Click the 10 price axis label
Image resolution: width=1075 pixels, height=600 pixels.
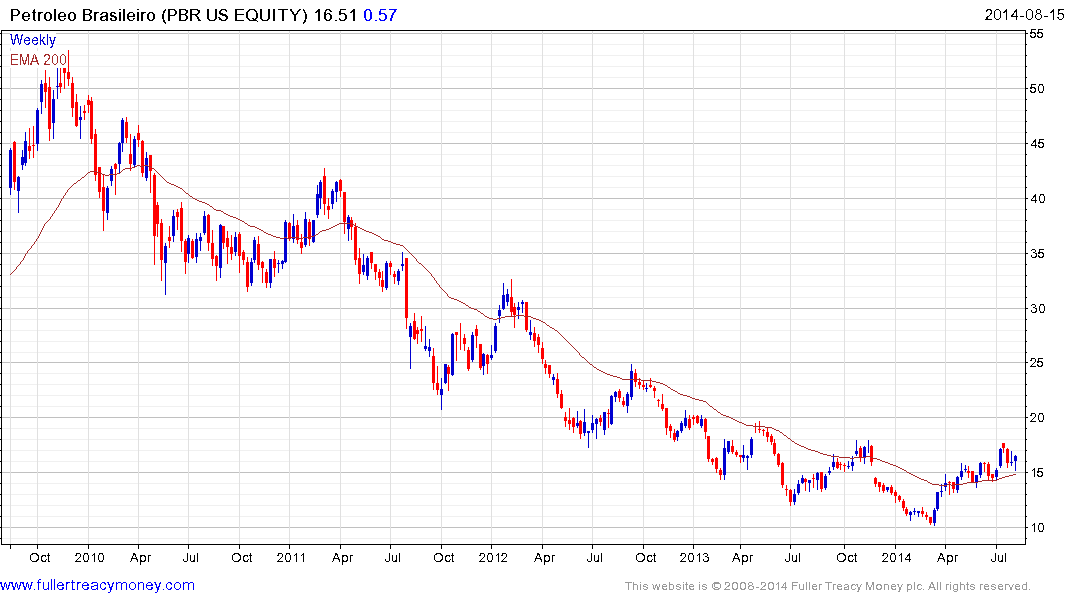coord(1037,527)
